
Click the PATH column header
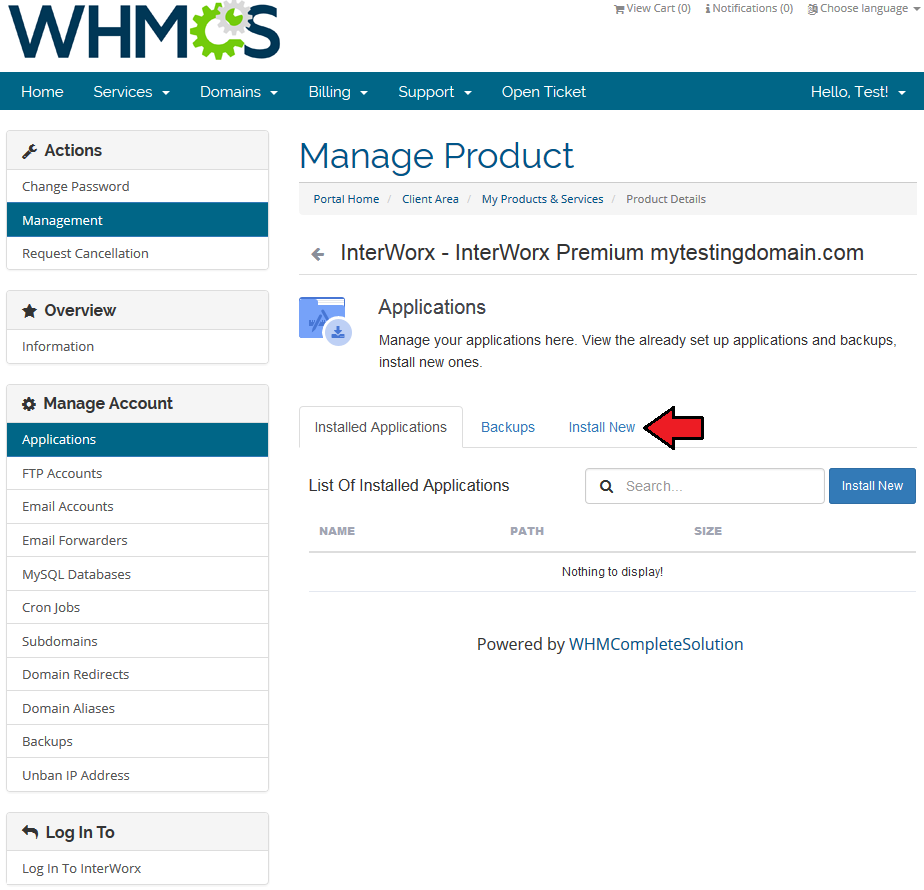(x=527, y=531)
